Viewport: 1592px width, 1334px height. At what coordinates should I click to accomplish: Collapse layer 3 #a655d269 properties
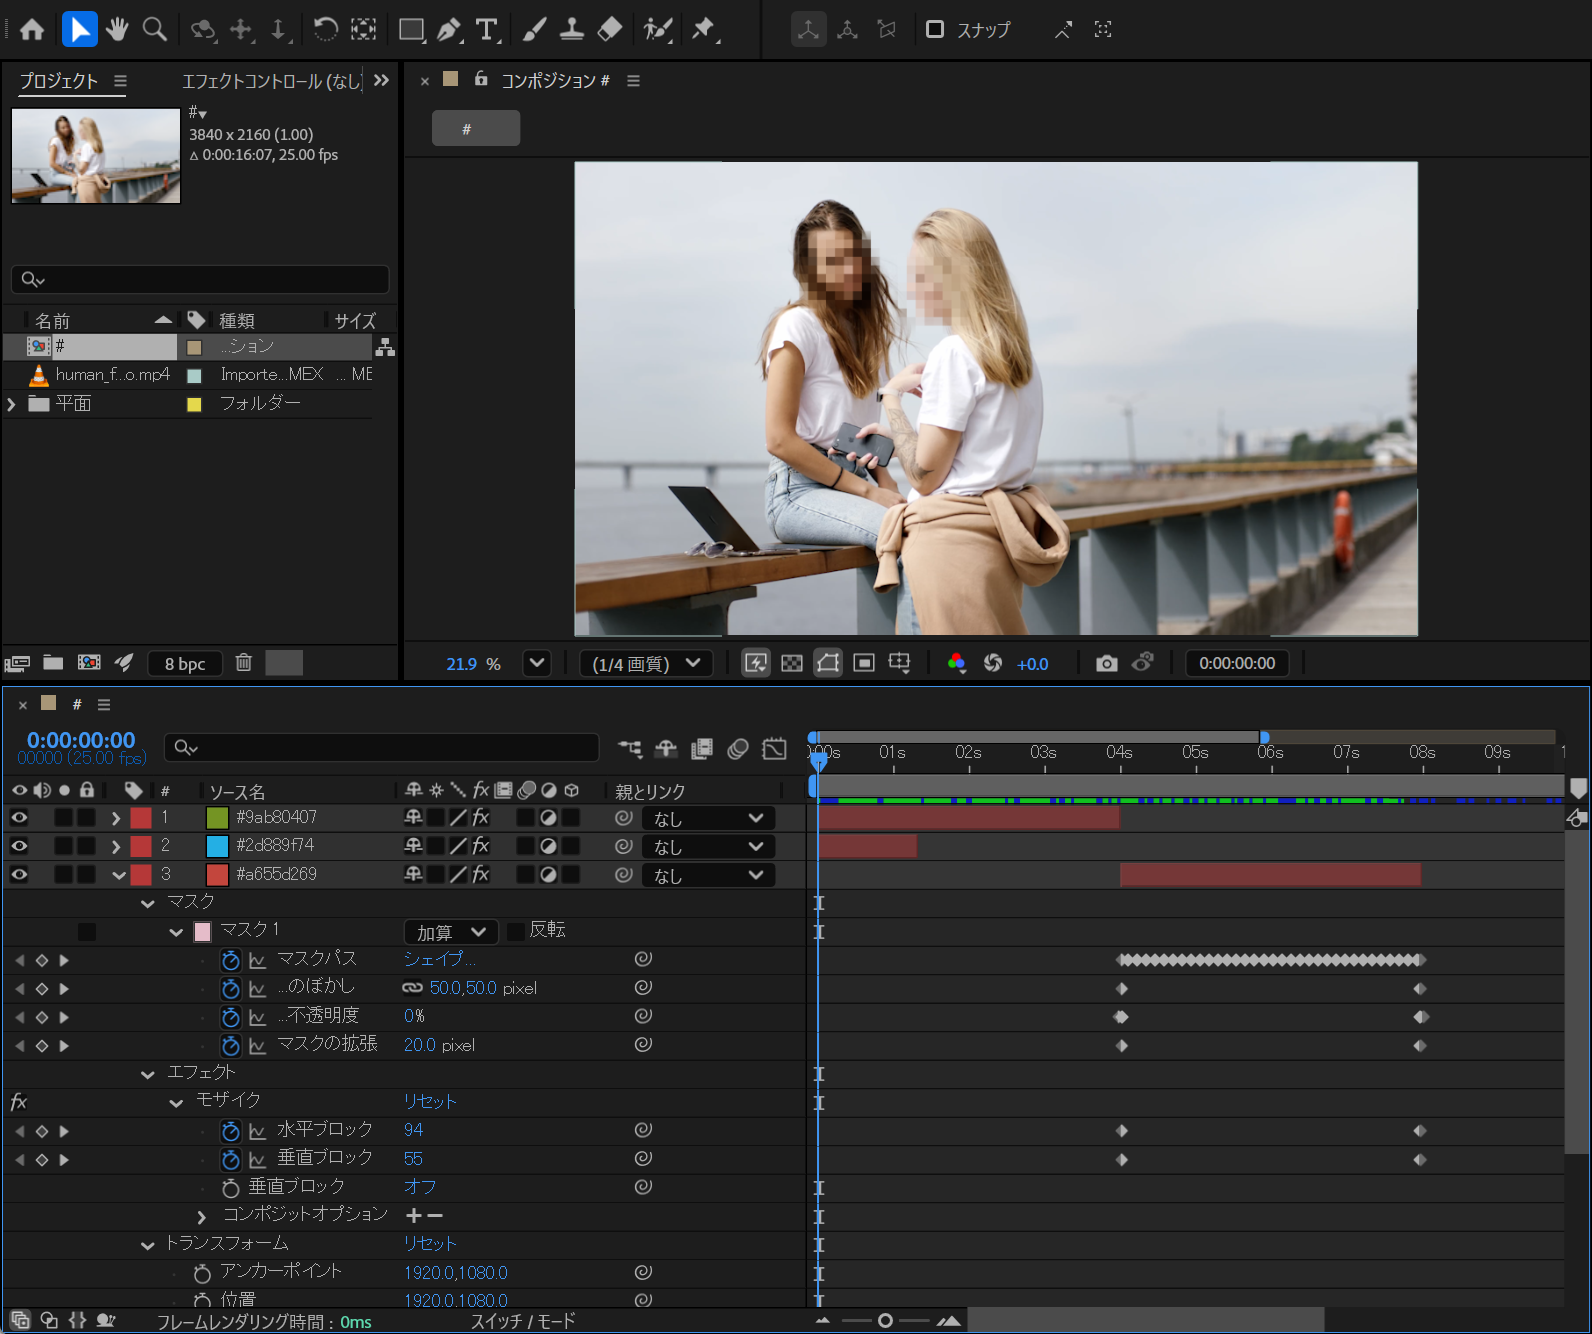[119, 876]
